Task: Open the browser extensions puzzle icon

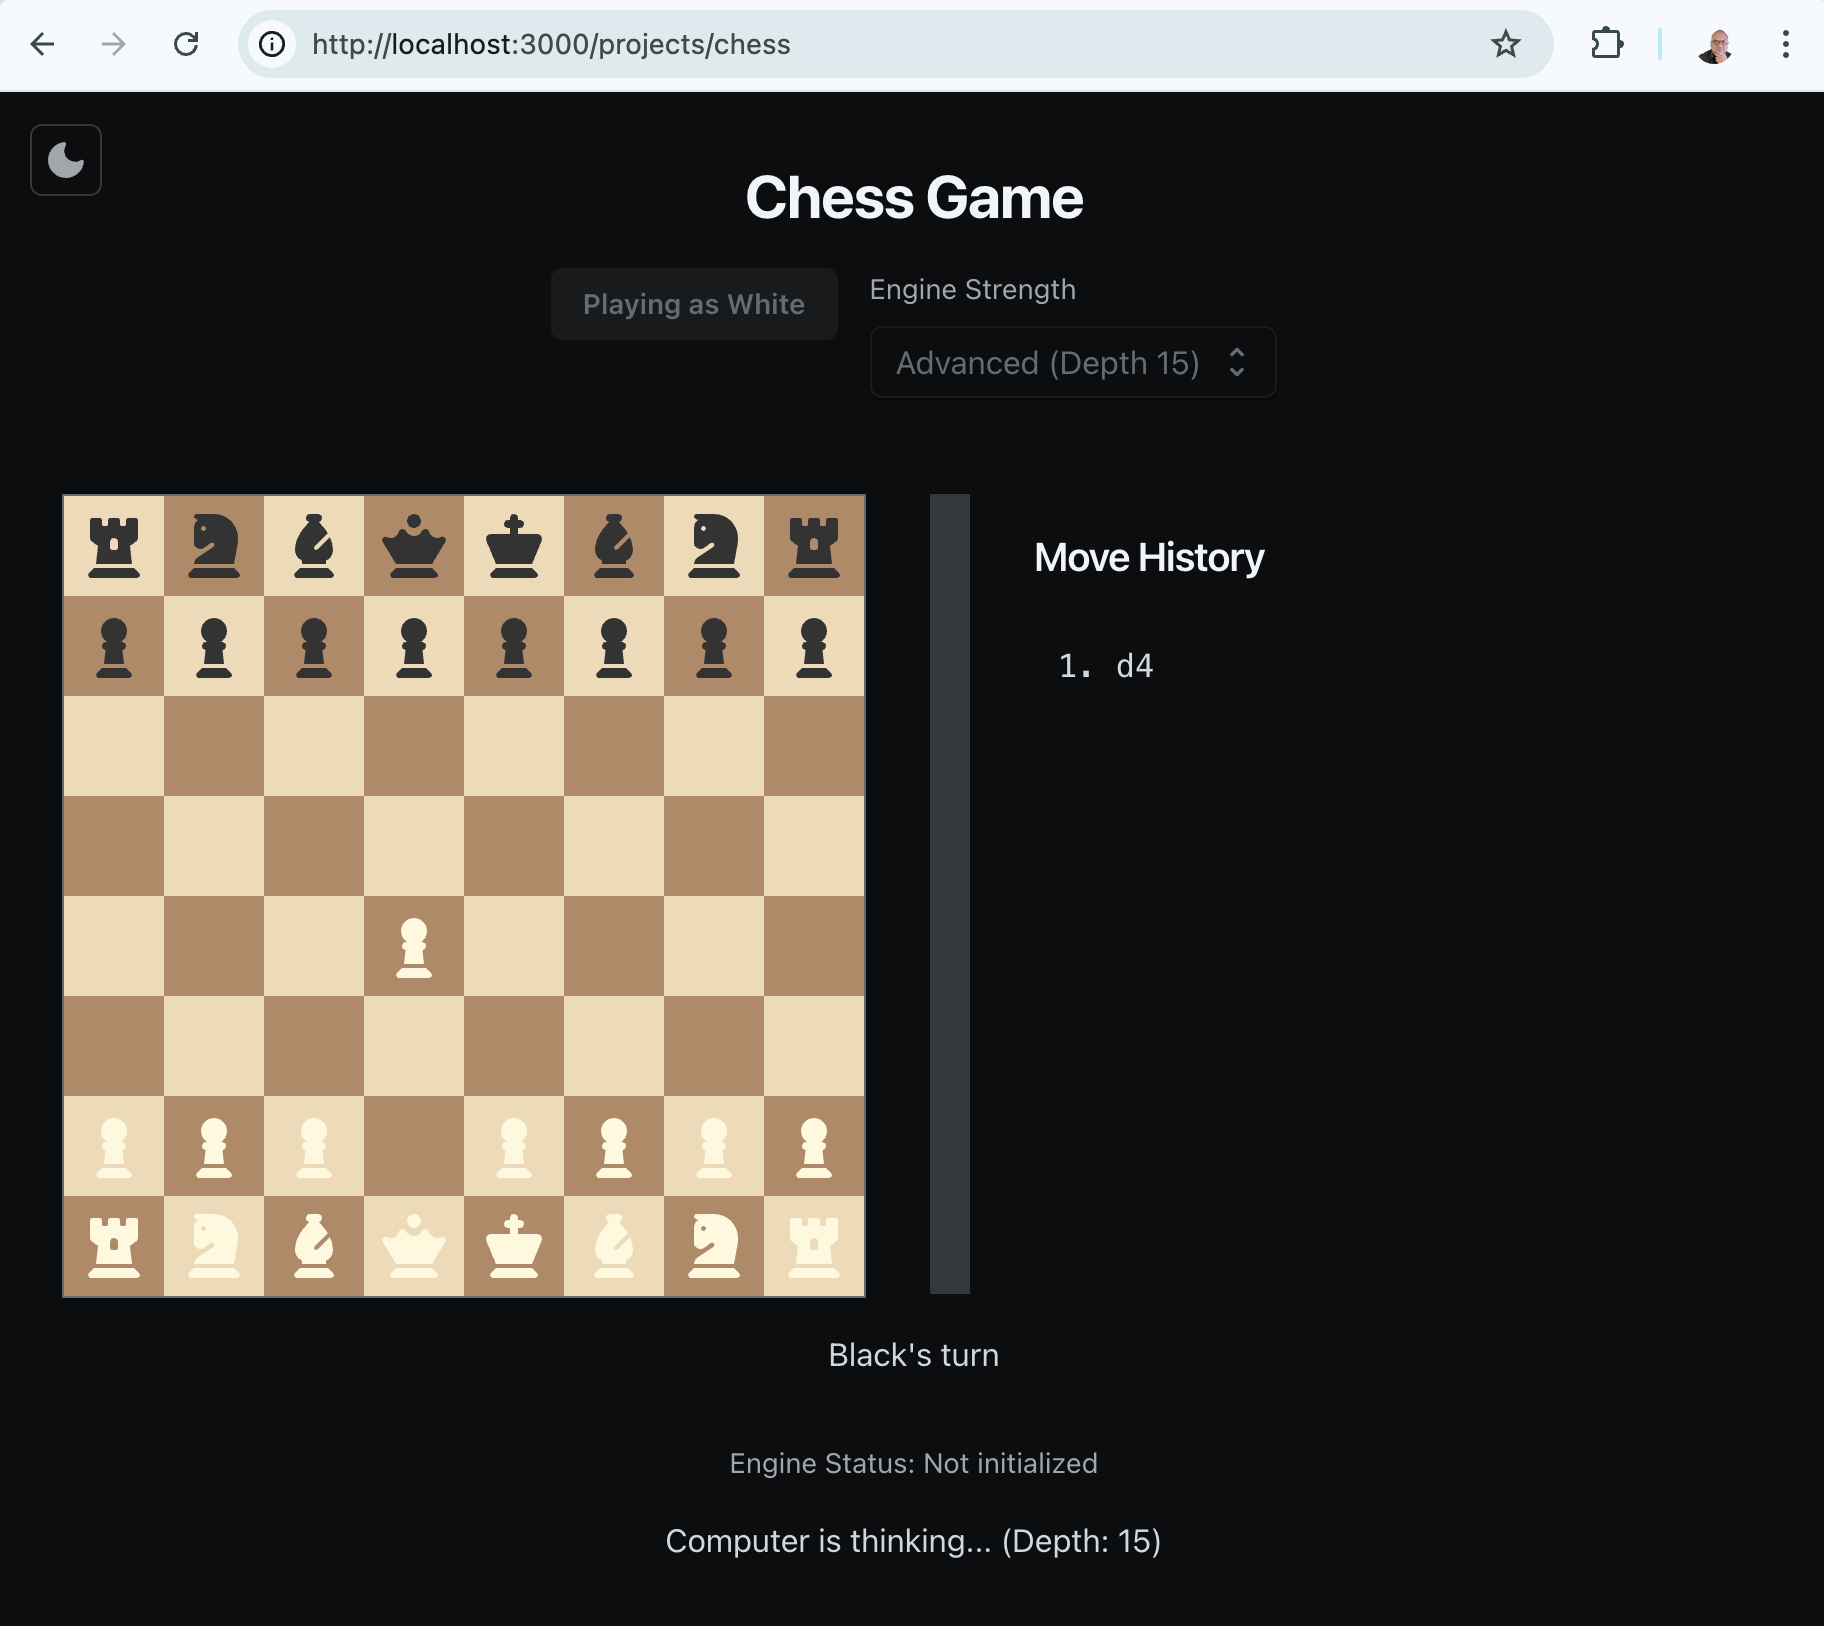Action: (x=1606, y=44)
